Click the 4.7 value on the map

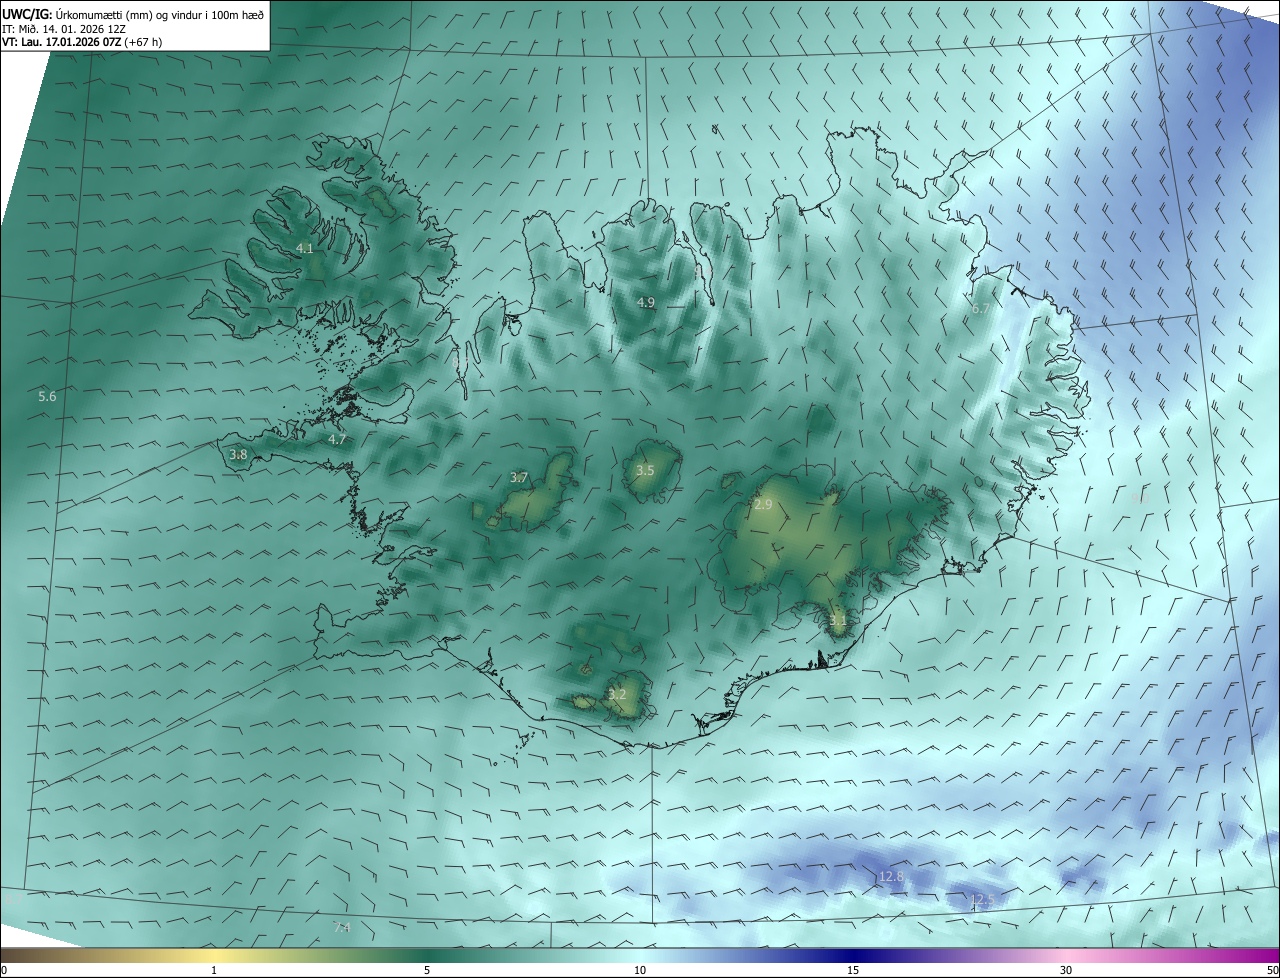coord(337,439)
